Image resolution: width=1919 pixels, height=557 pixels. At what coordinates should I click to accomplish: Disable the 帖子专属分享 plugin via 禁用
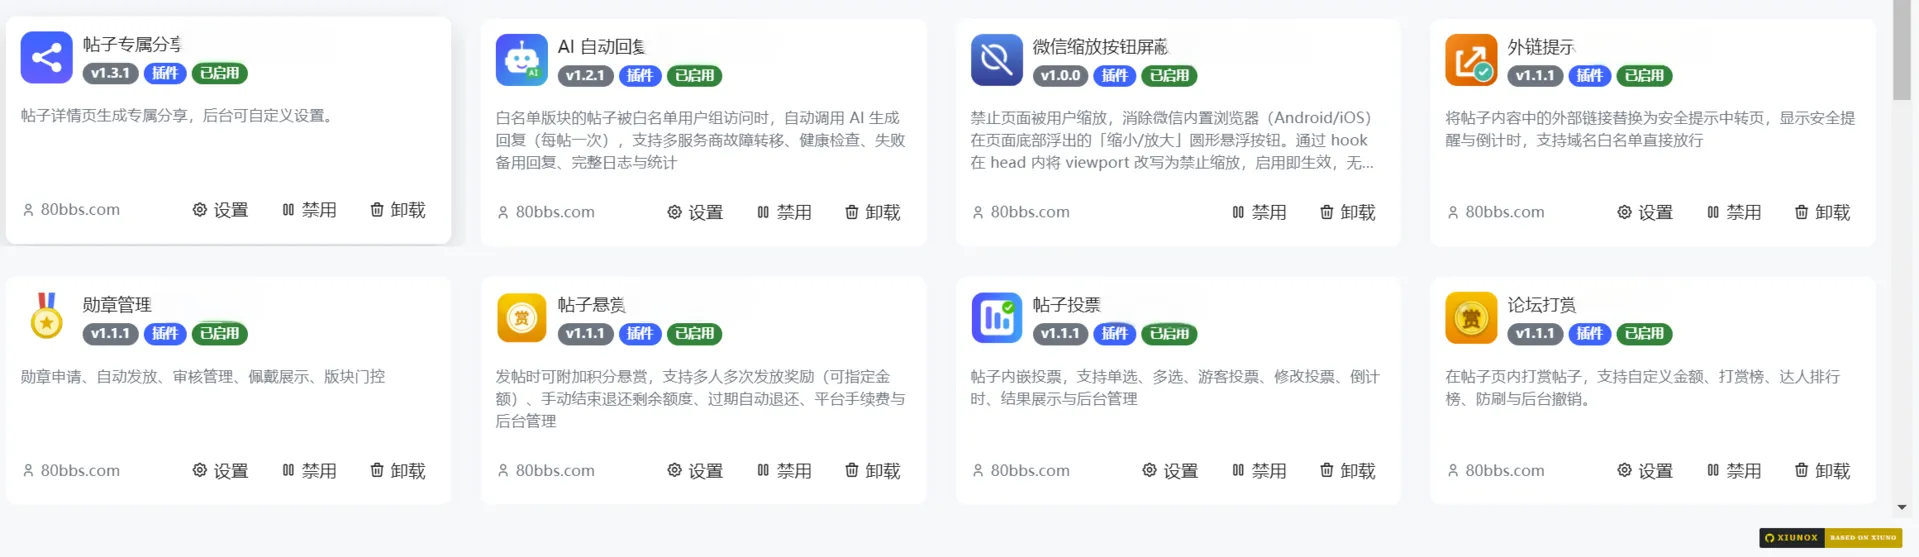309,210
